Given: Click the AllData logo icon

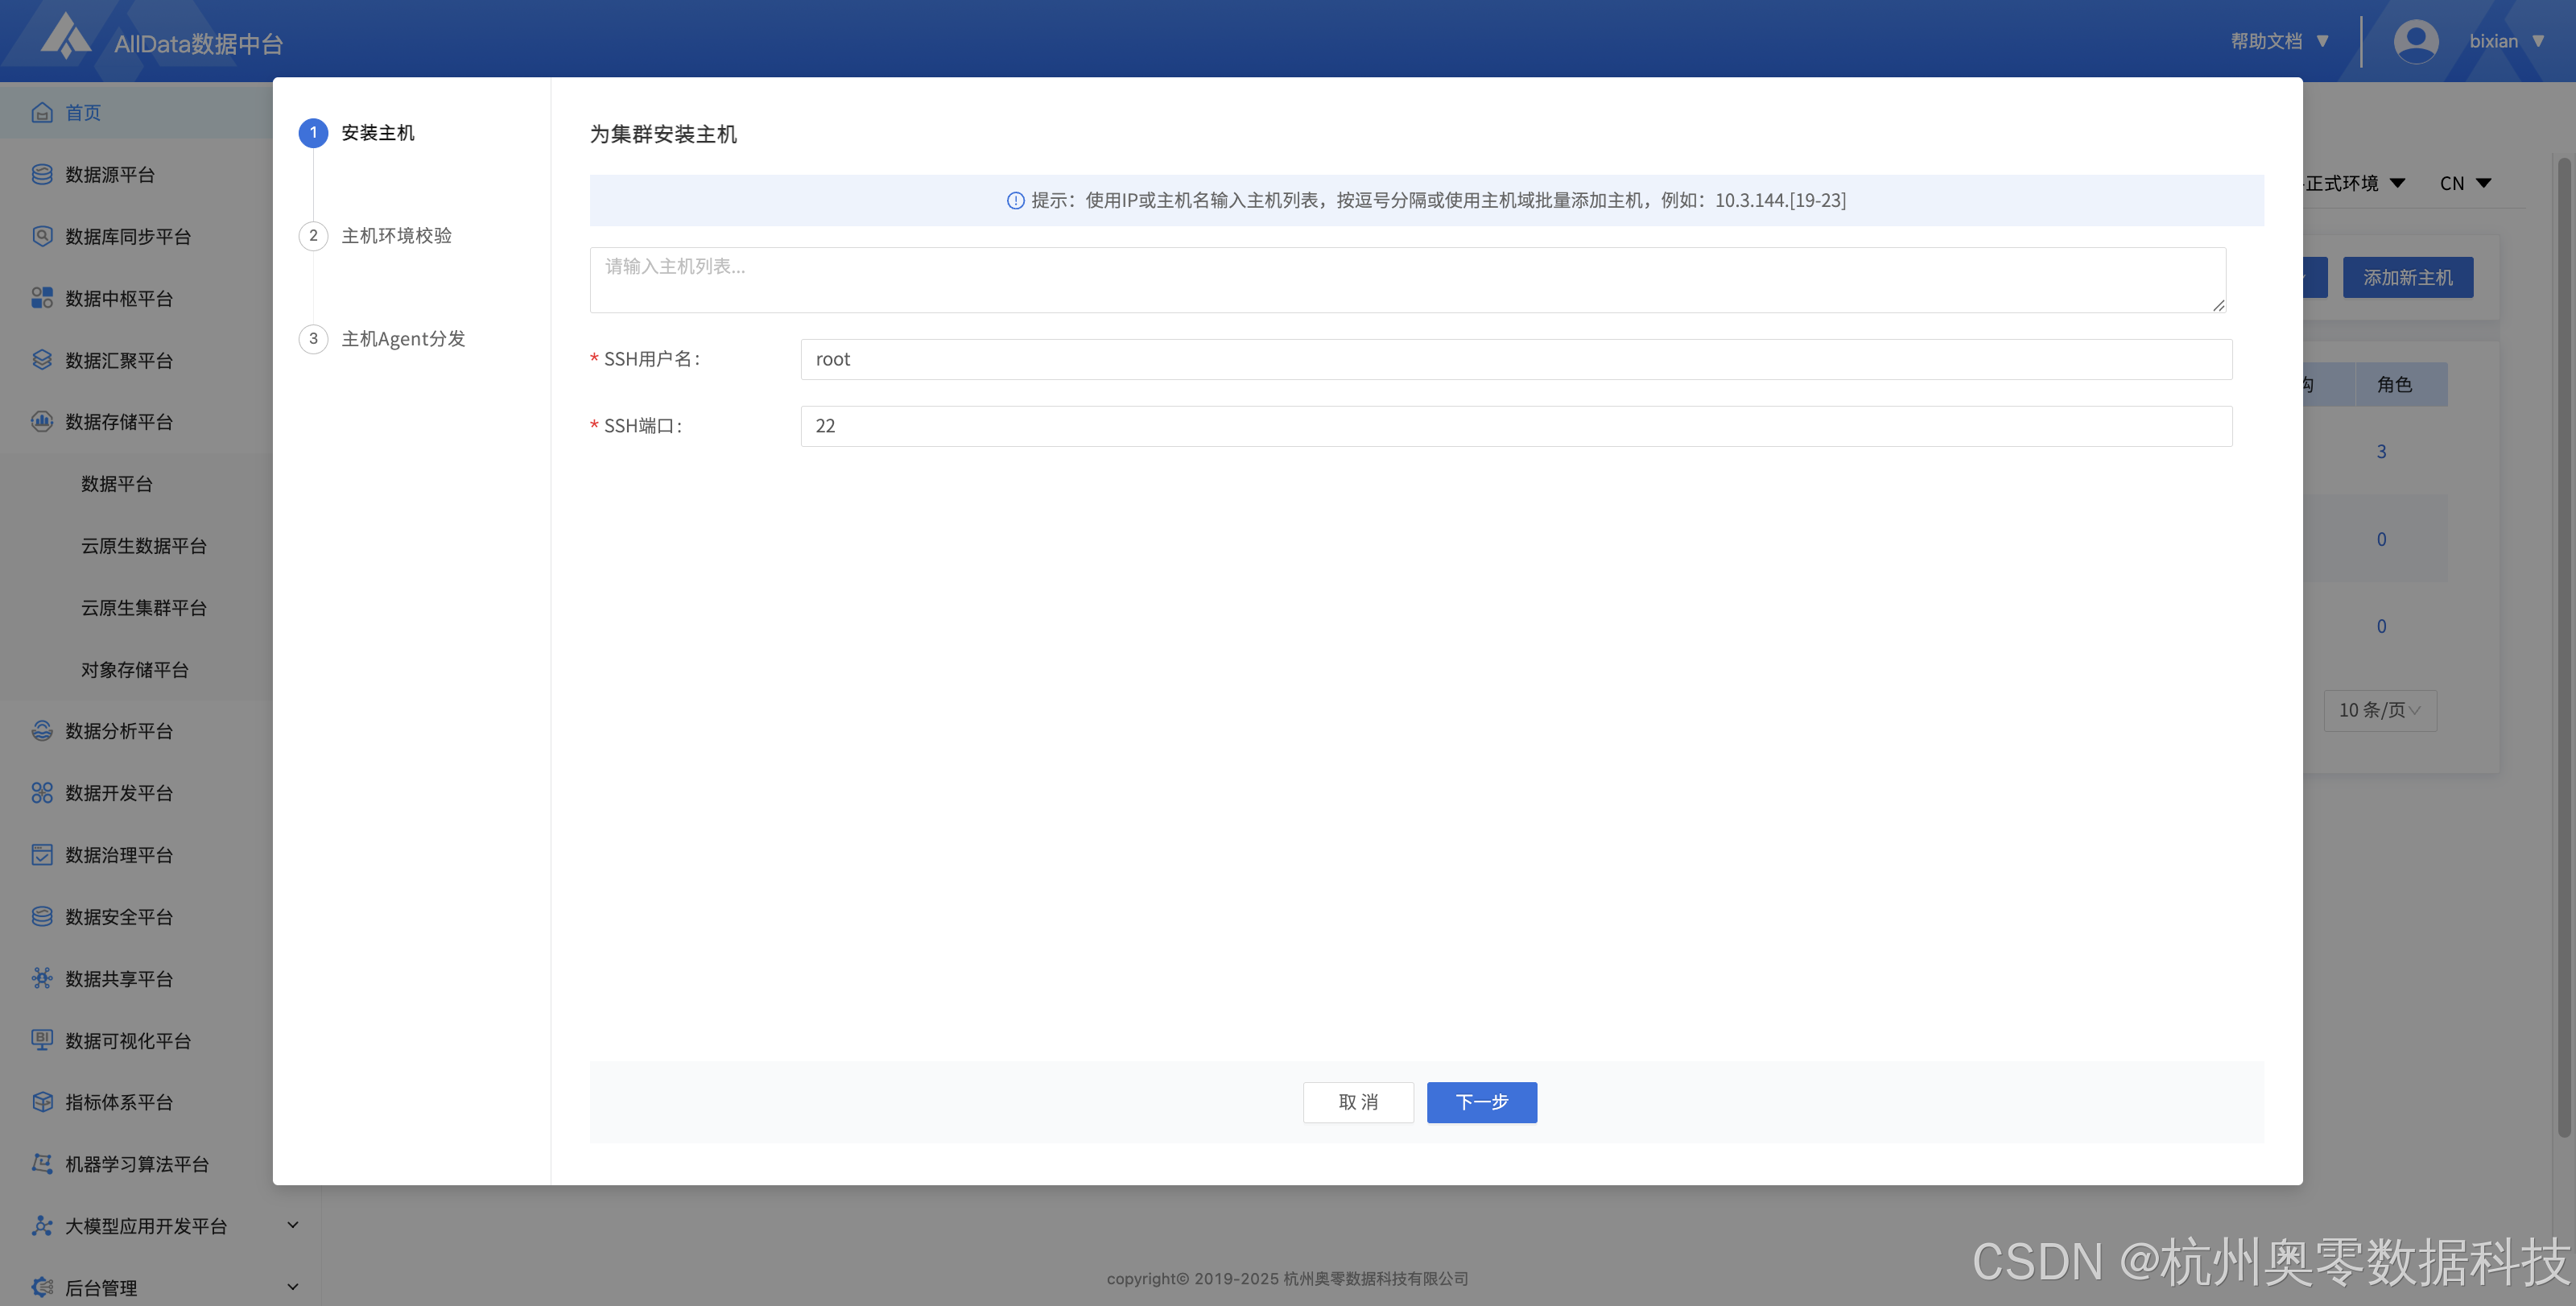Looking at the screenshot, I should click(66, 37).
